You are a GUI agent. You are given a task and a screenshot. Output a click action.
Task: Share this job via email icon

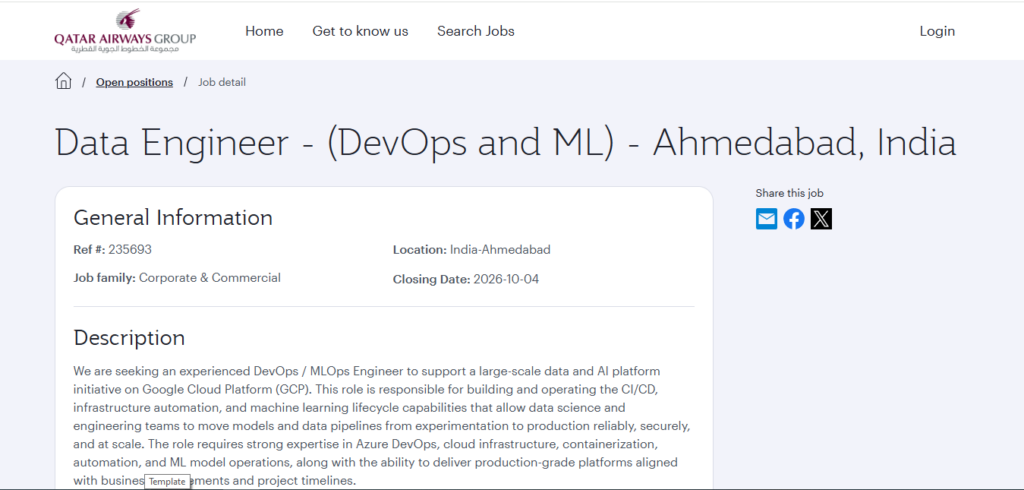pyautogui.click(x=767, y=219)
